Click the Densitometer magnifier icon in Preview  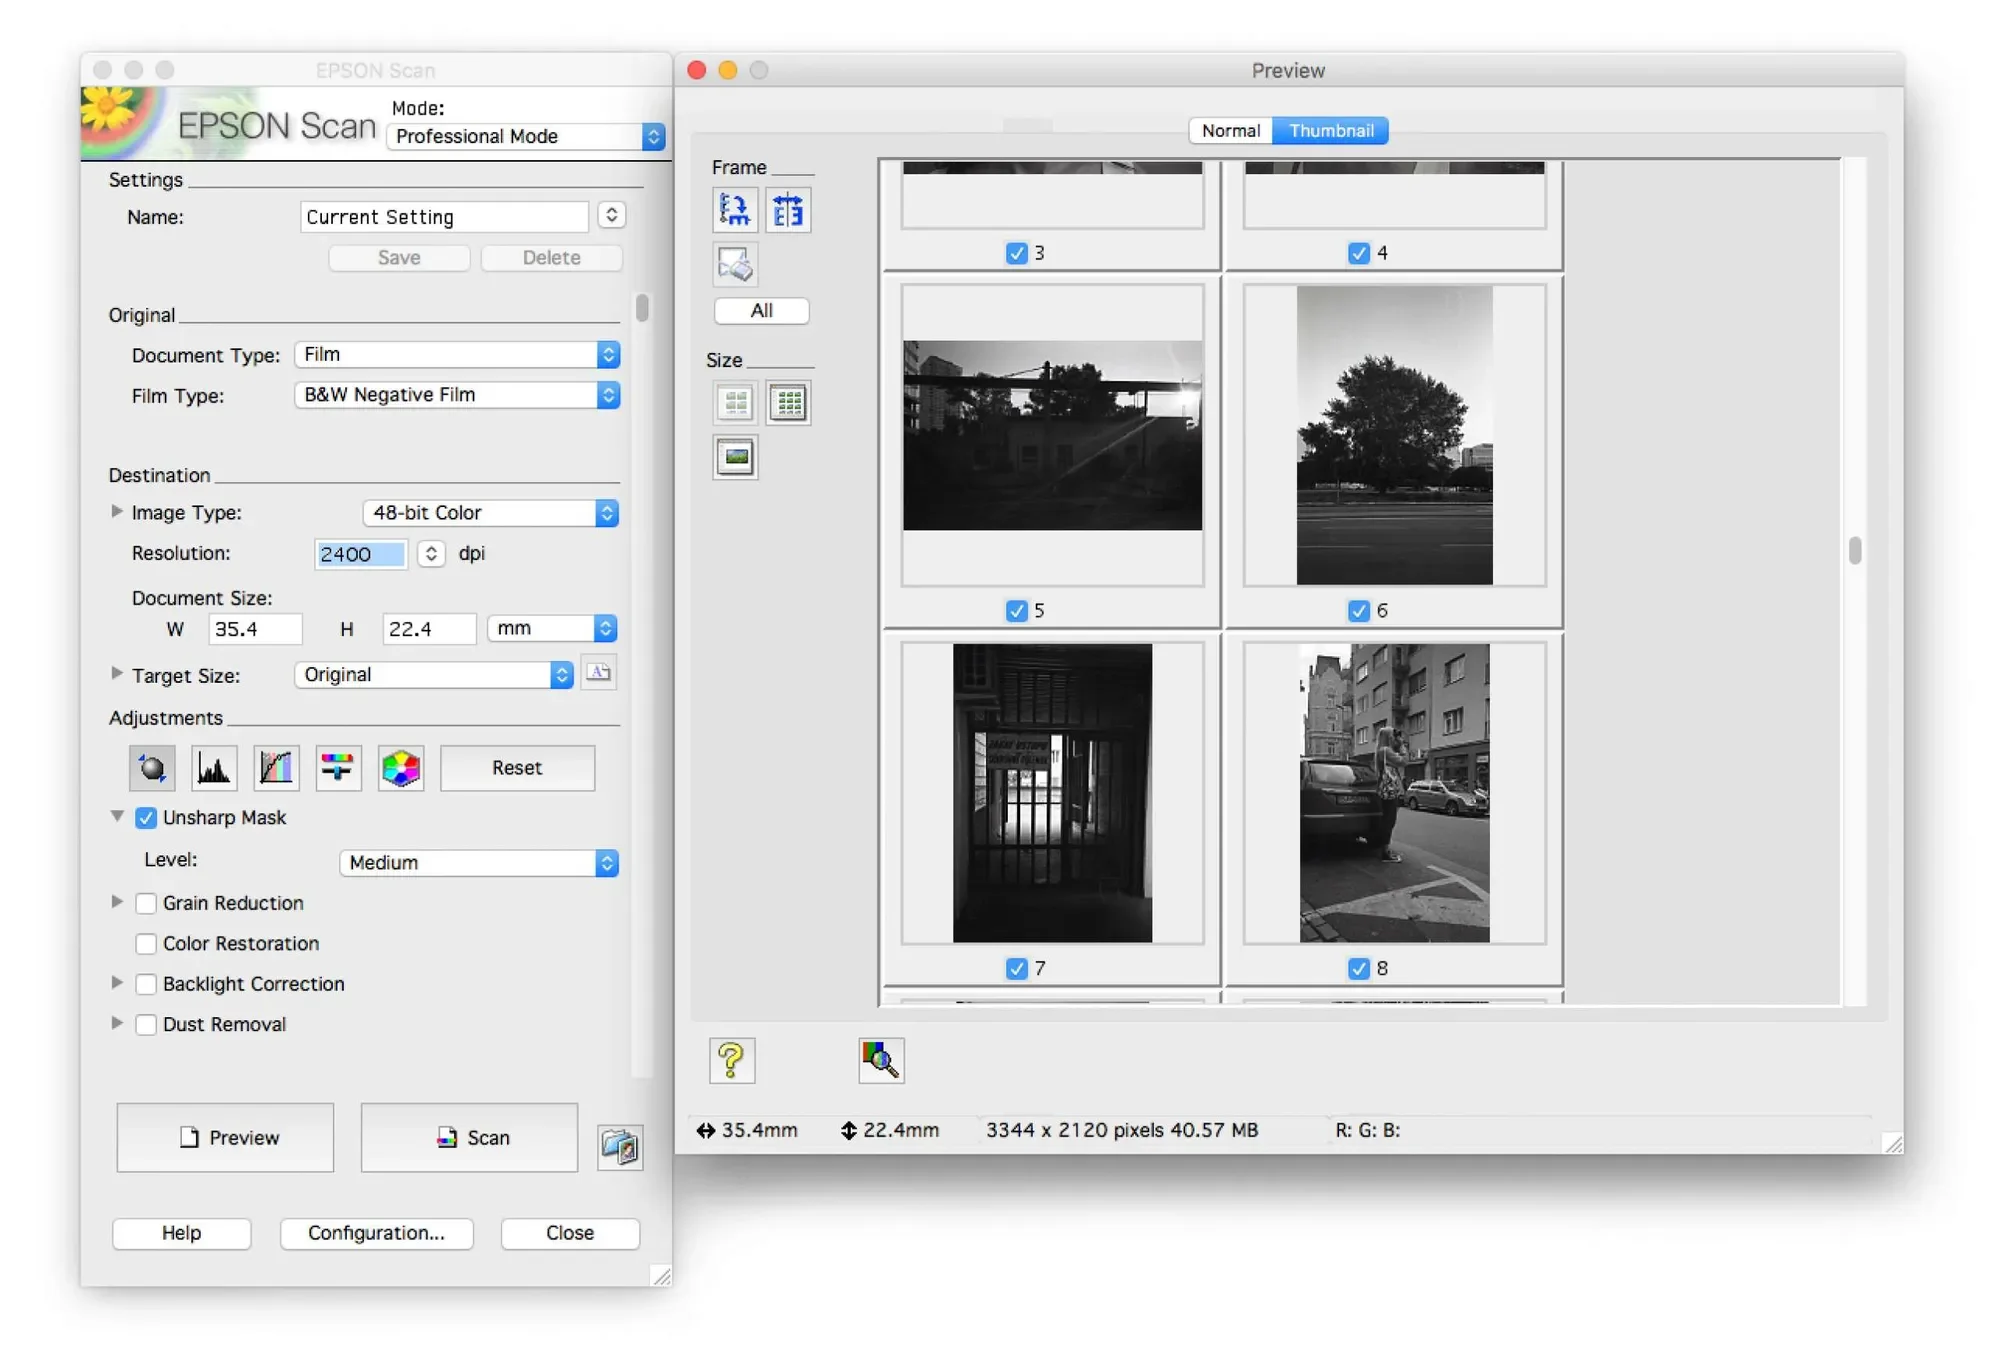(x=881, y=1060)
